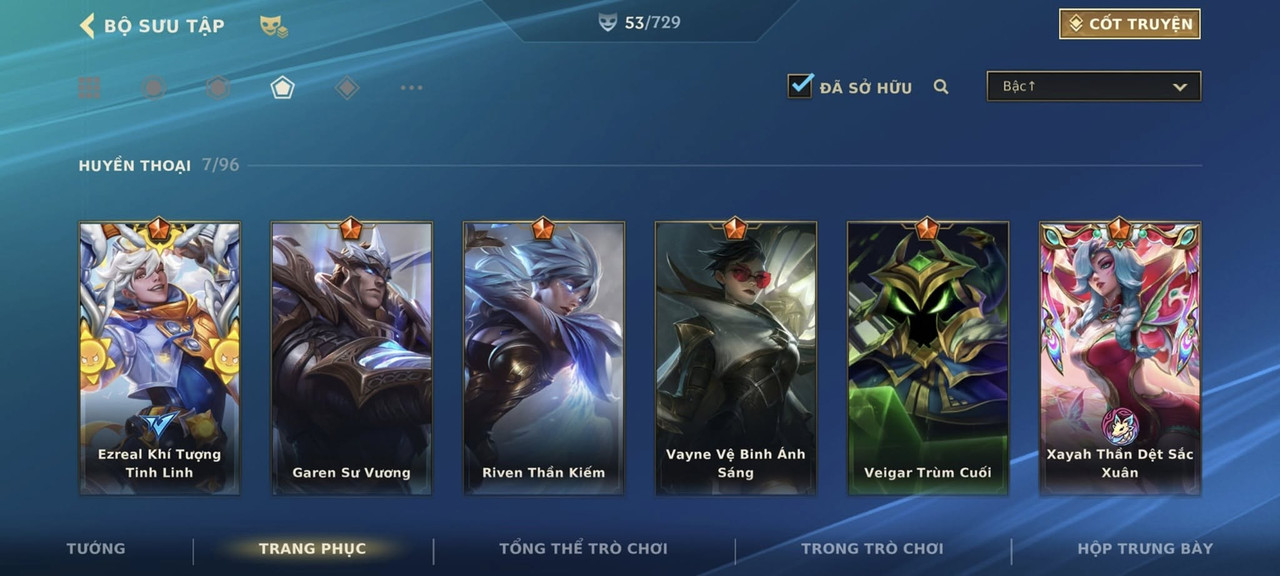Select the second circular rarity filter icon
This screenshot has height=576, width=1280.
pyautogui.click(x=153, y=88)
